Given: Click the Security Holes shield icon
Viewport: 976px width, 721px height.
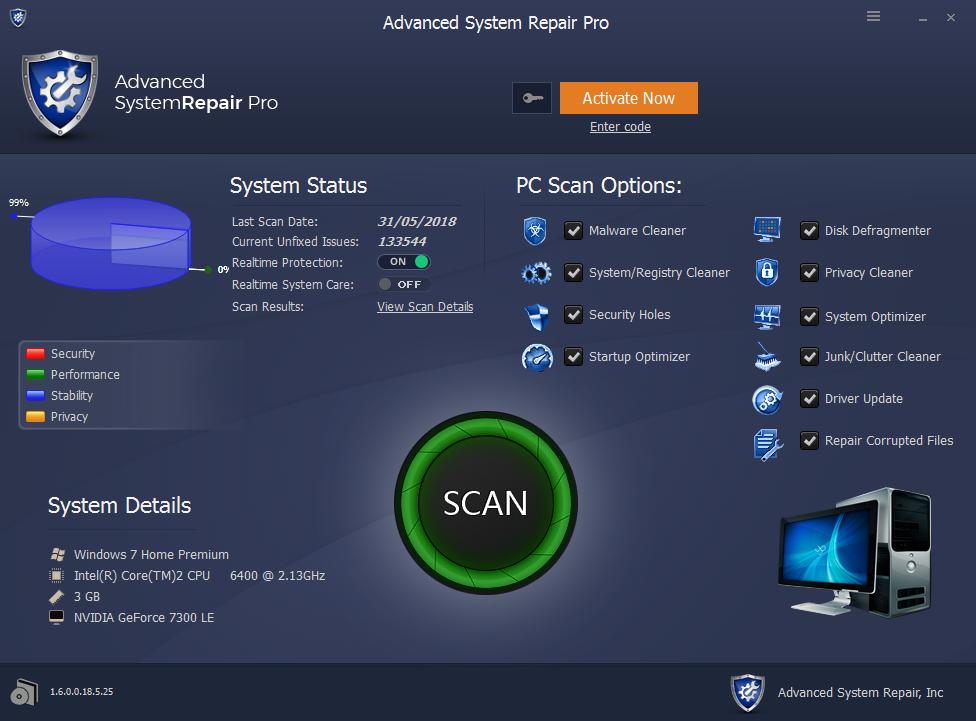Looking at the screenshot, I should (536, 316).
